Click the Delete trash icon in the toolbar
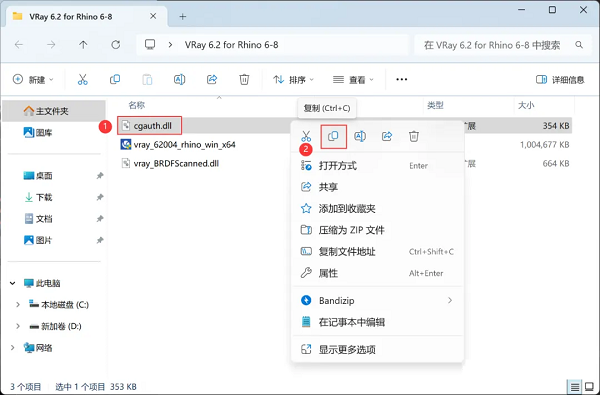The width and height of the screenshot is (600, 395). tap(244, 80)
